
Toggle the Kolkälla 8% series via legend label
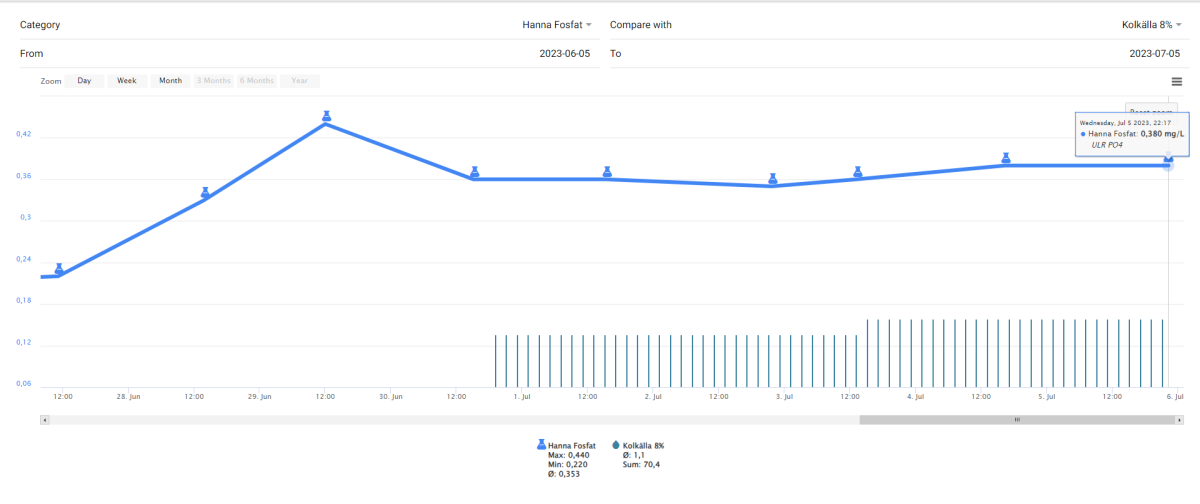click(643, 444)
